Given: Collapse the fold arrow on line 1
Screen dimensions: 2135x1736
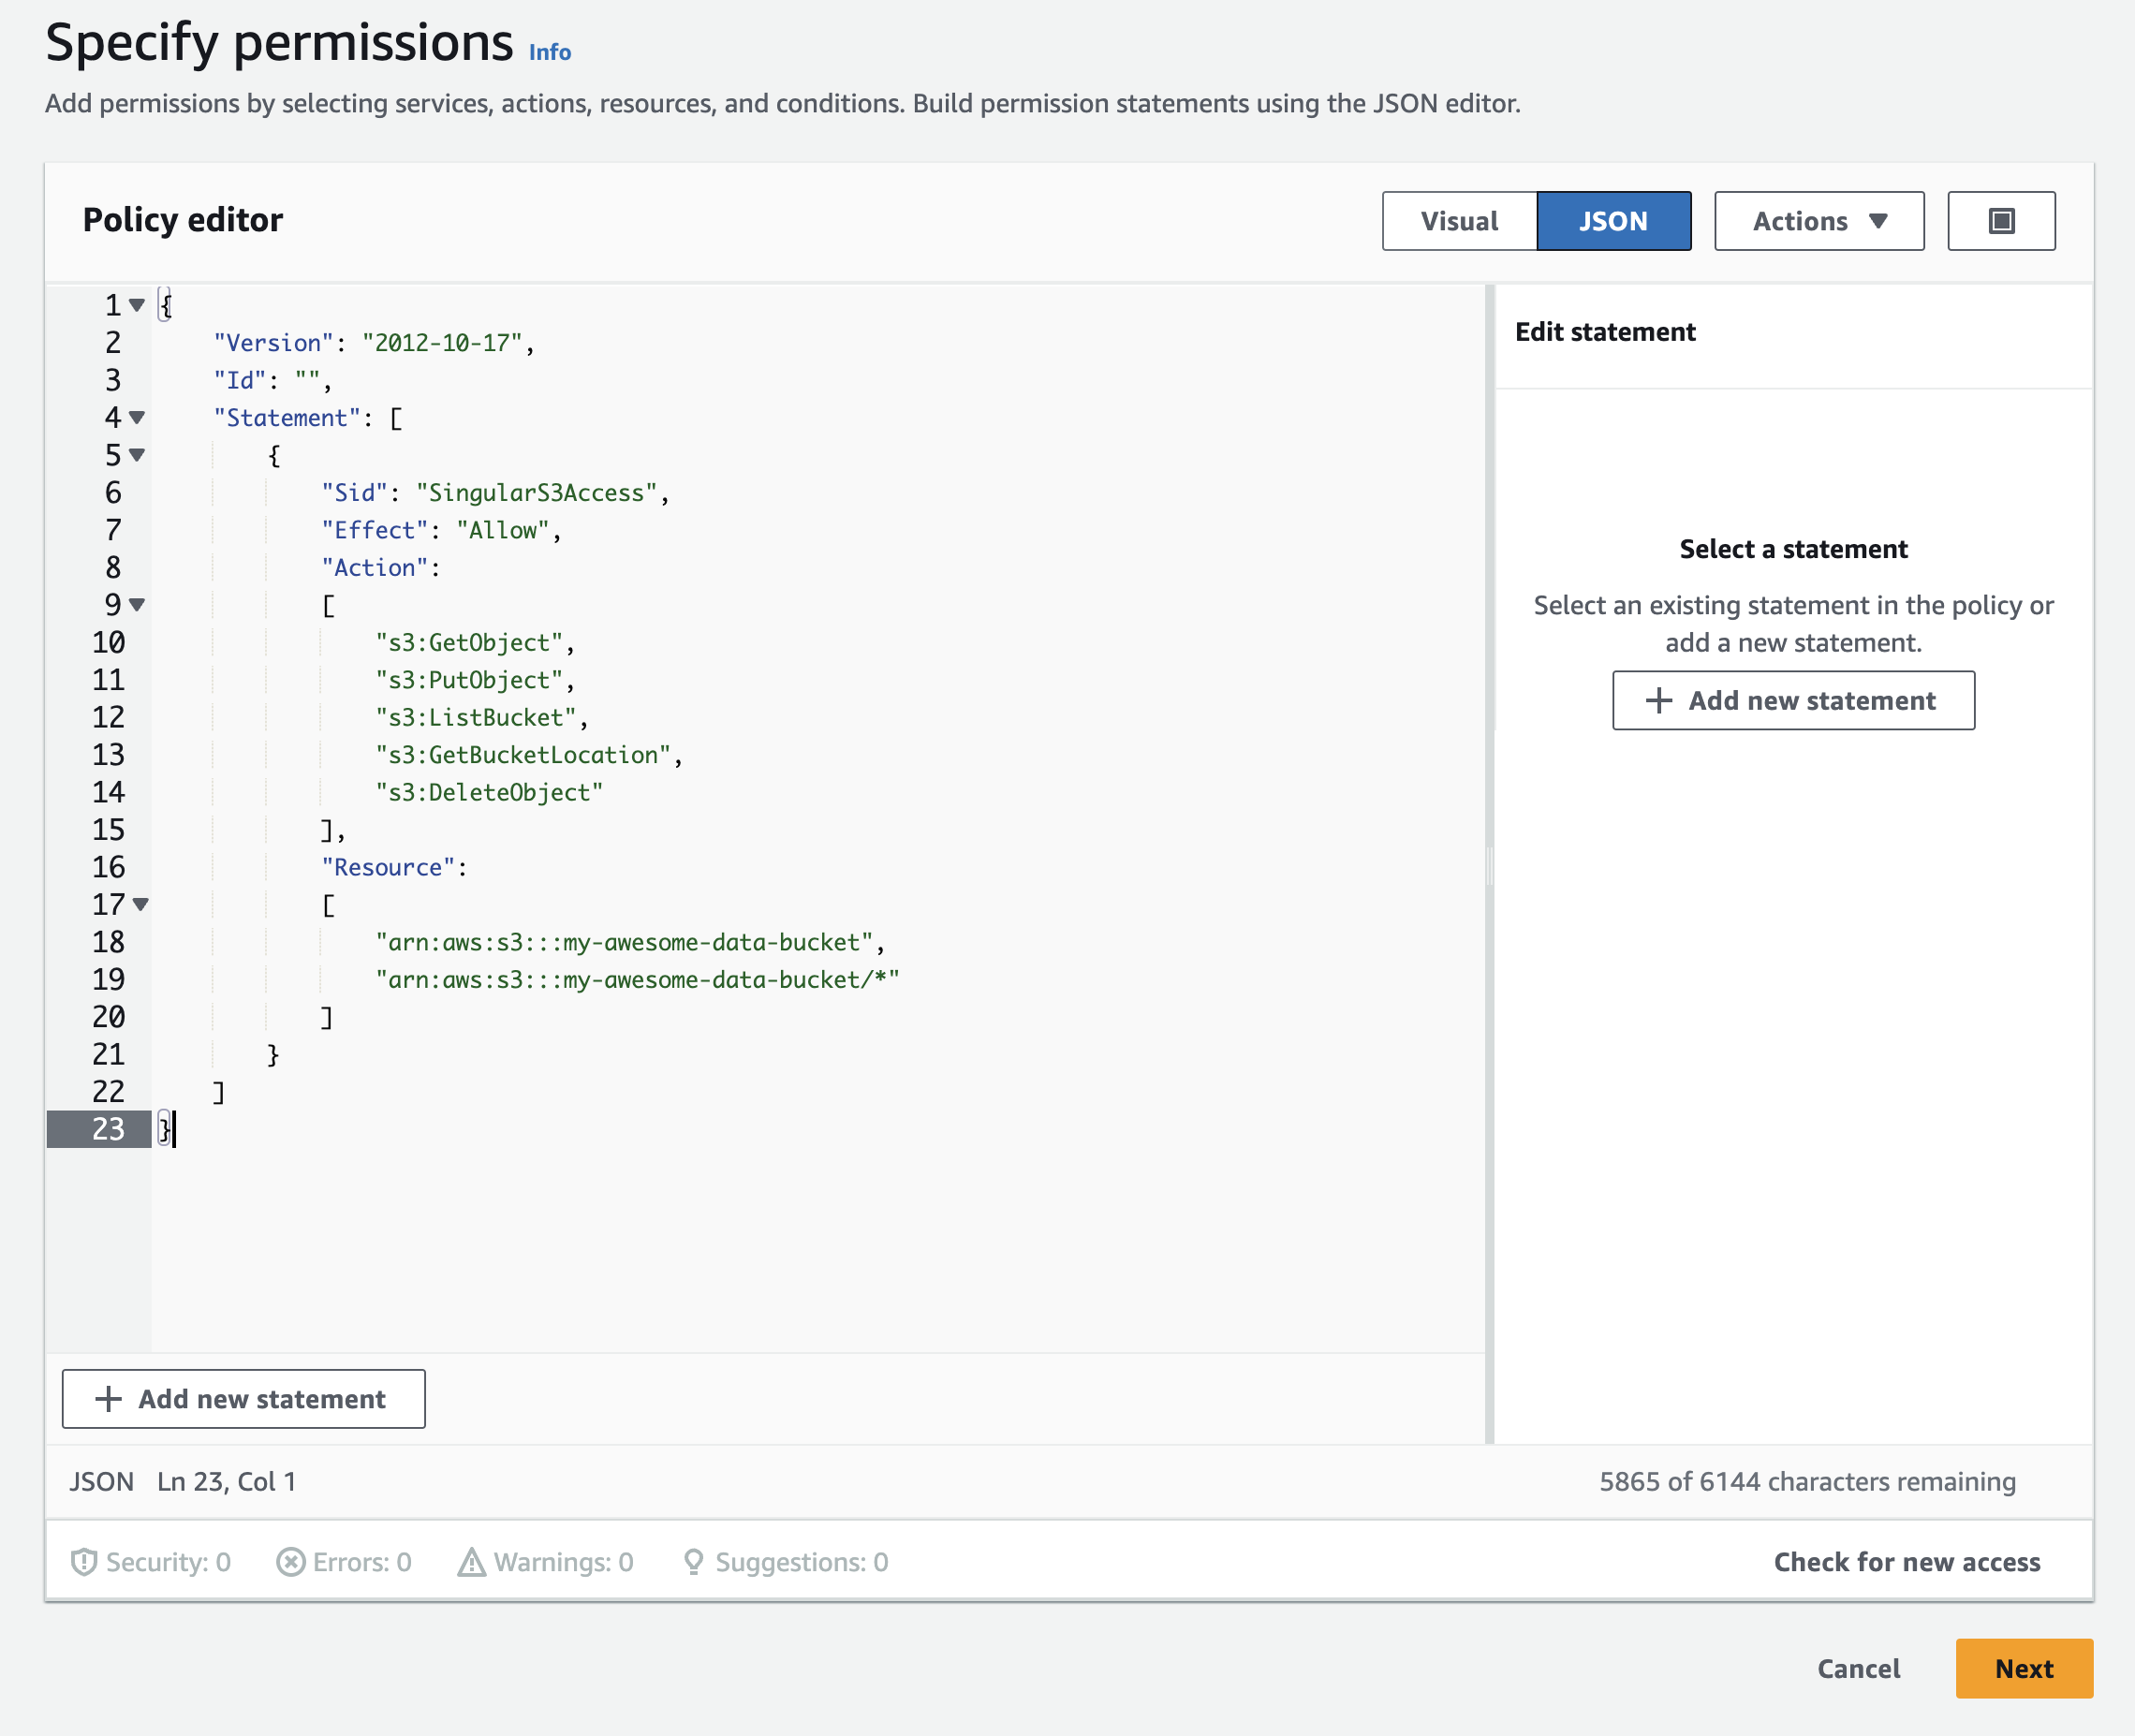Looking at the screenshot, I should [137, 305].
